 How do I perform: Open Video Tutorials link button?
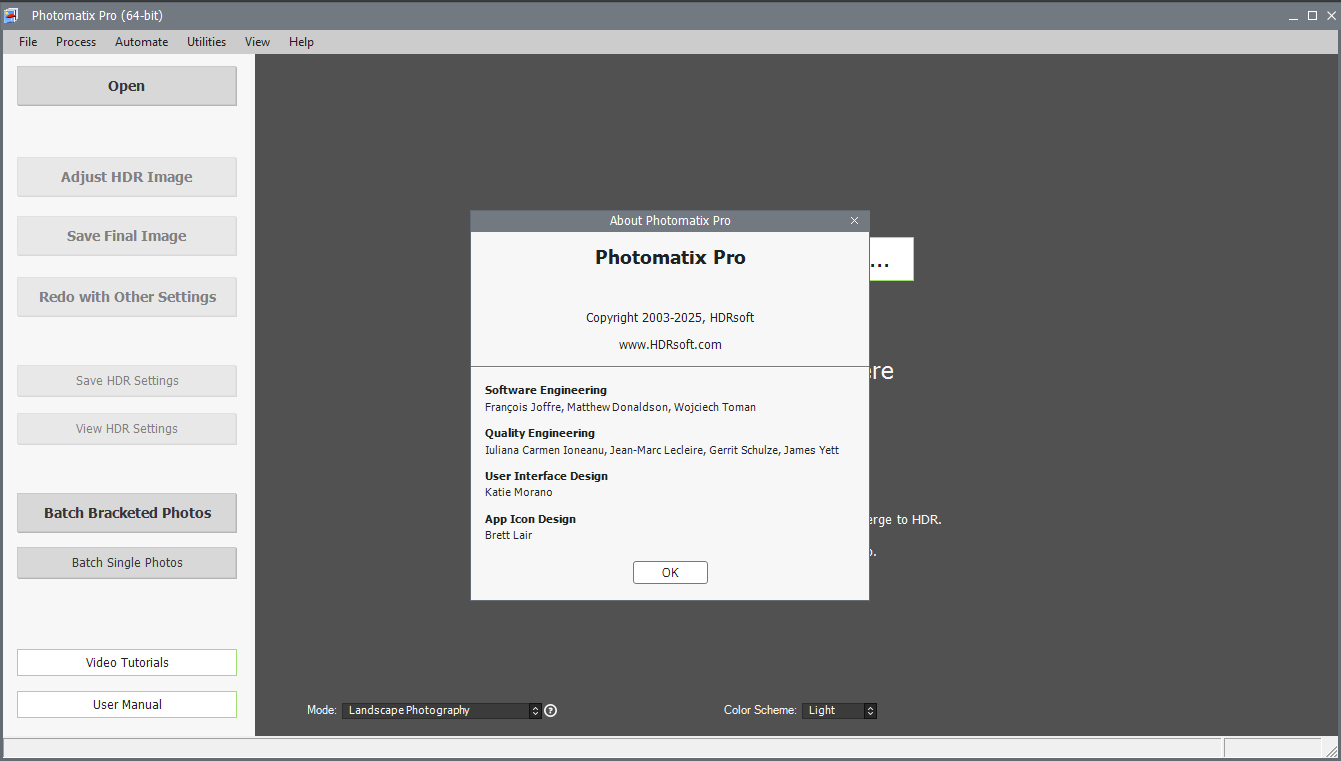[127, 663]
